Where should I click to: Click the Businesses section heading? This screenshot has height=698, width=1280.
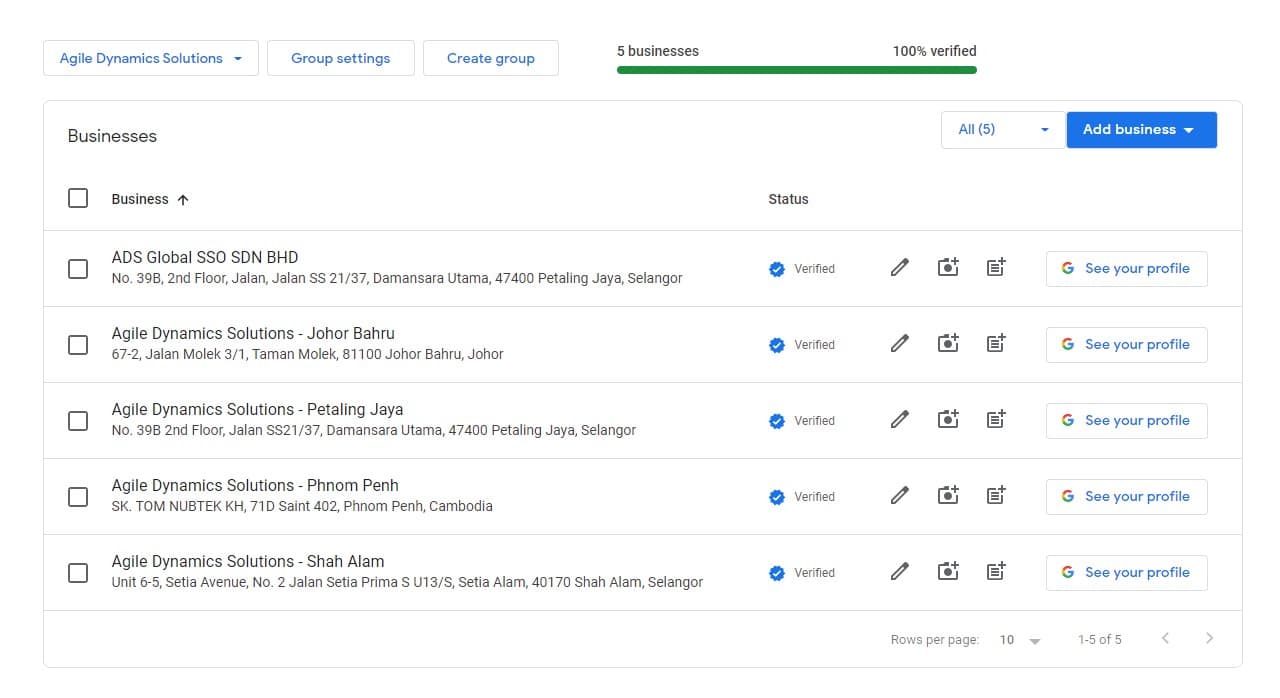pos(112,136)
